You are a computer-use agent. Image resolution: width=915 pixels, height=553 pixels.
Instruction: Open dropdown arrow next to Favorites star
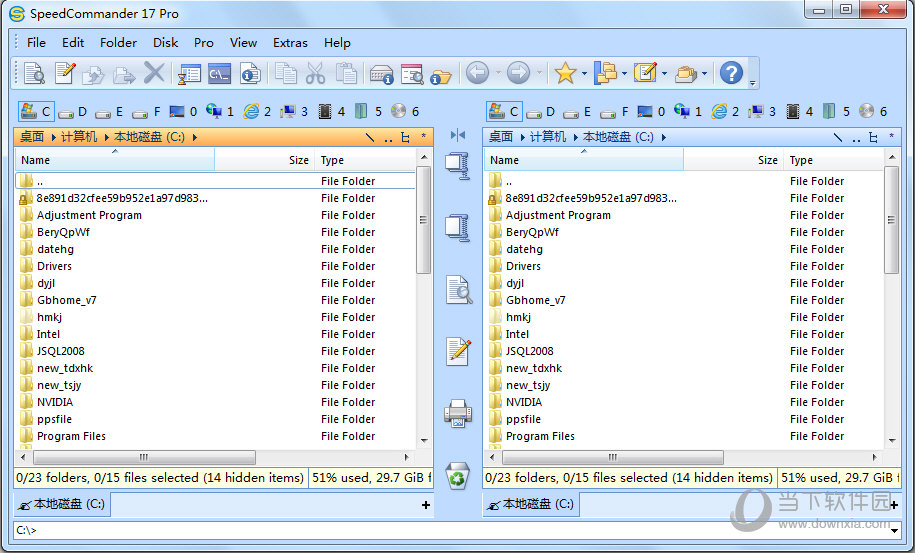pos(584,74)
